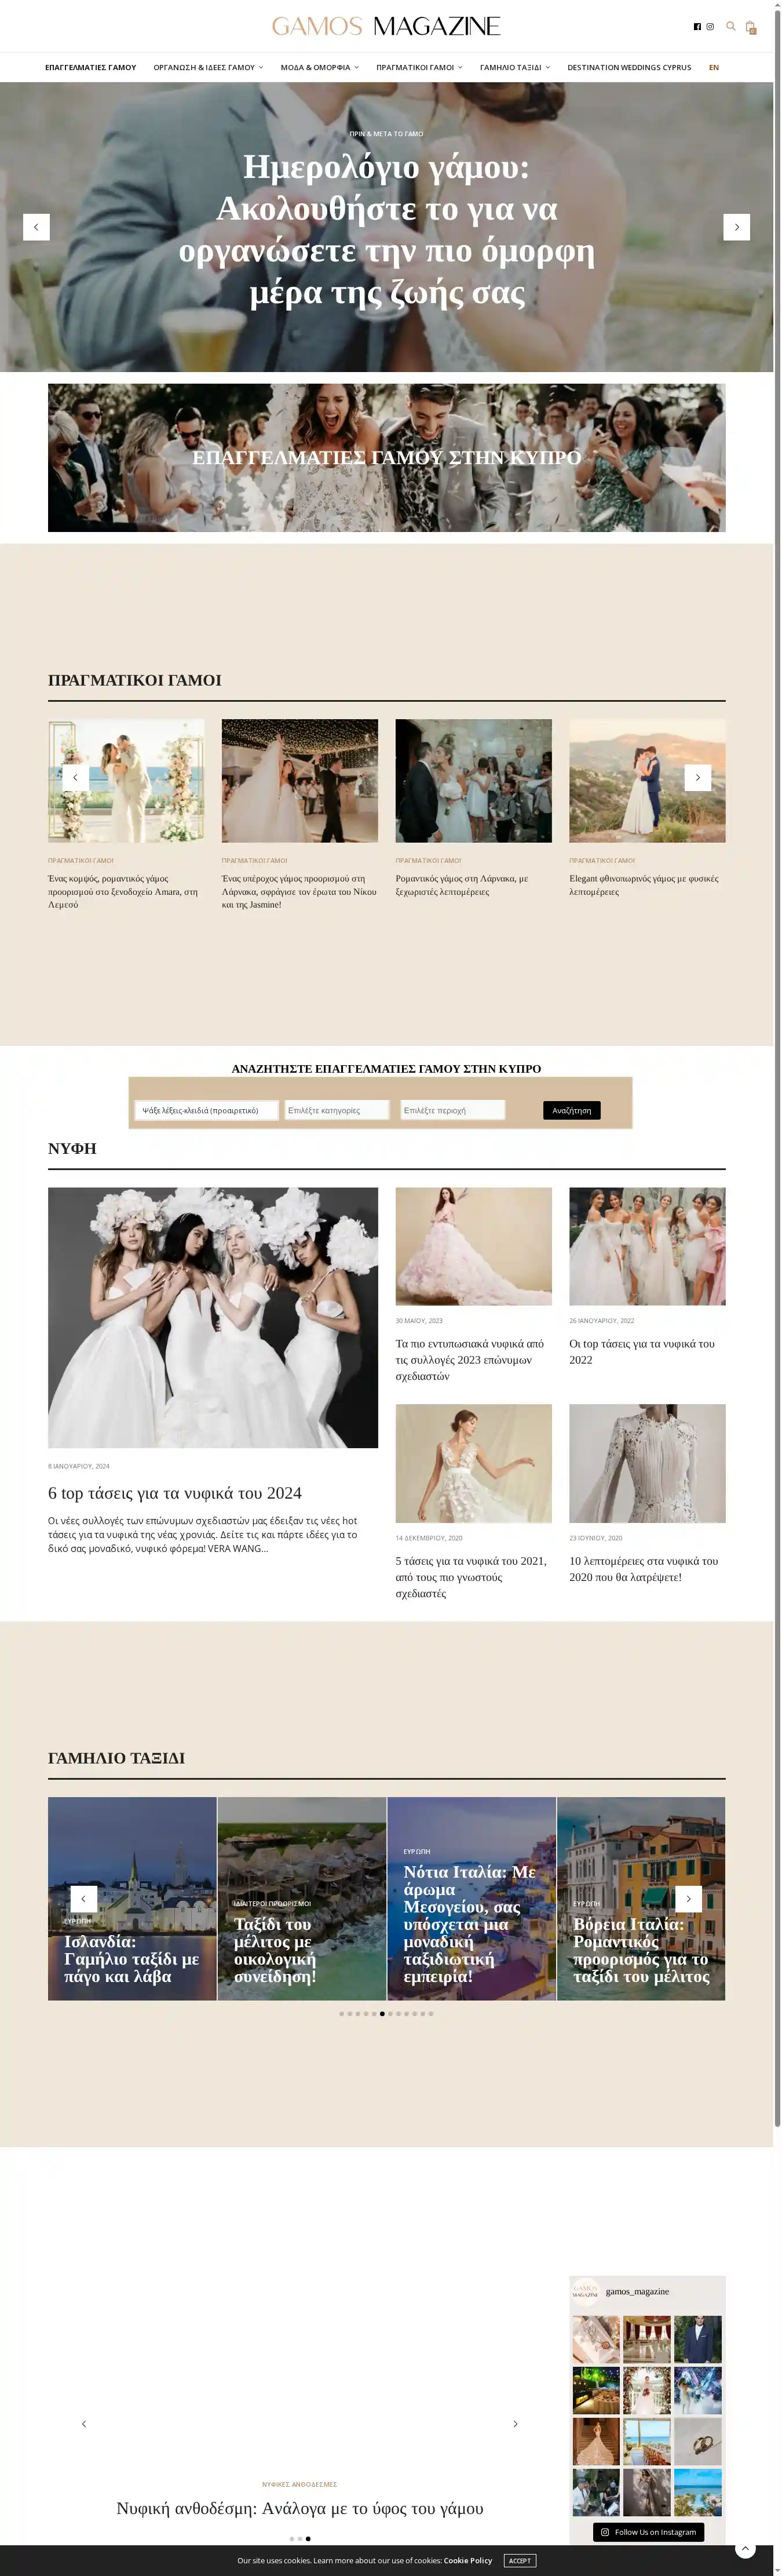Click the search magnifier icon

pyautogui.click(x=730, y=26)
